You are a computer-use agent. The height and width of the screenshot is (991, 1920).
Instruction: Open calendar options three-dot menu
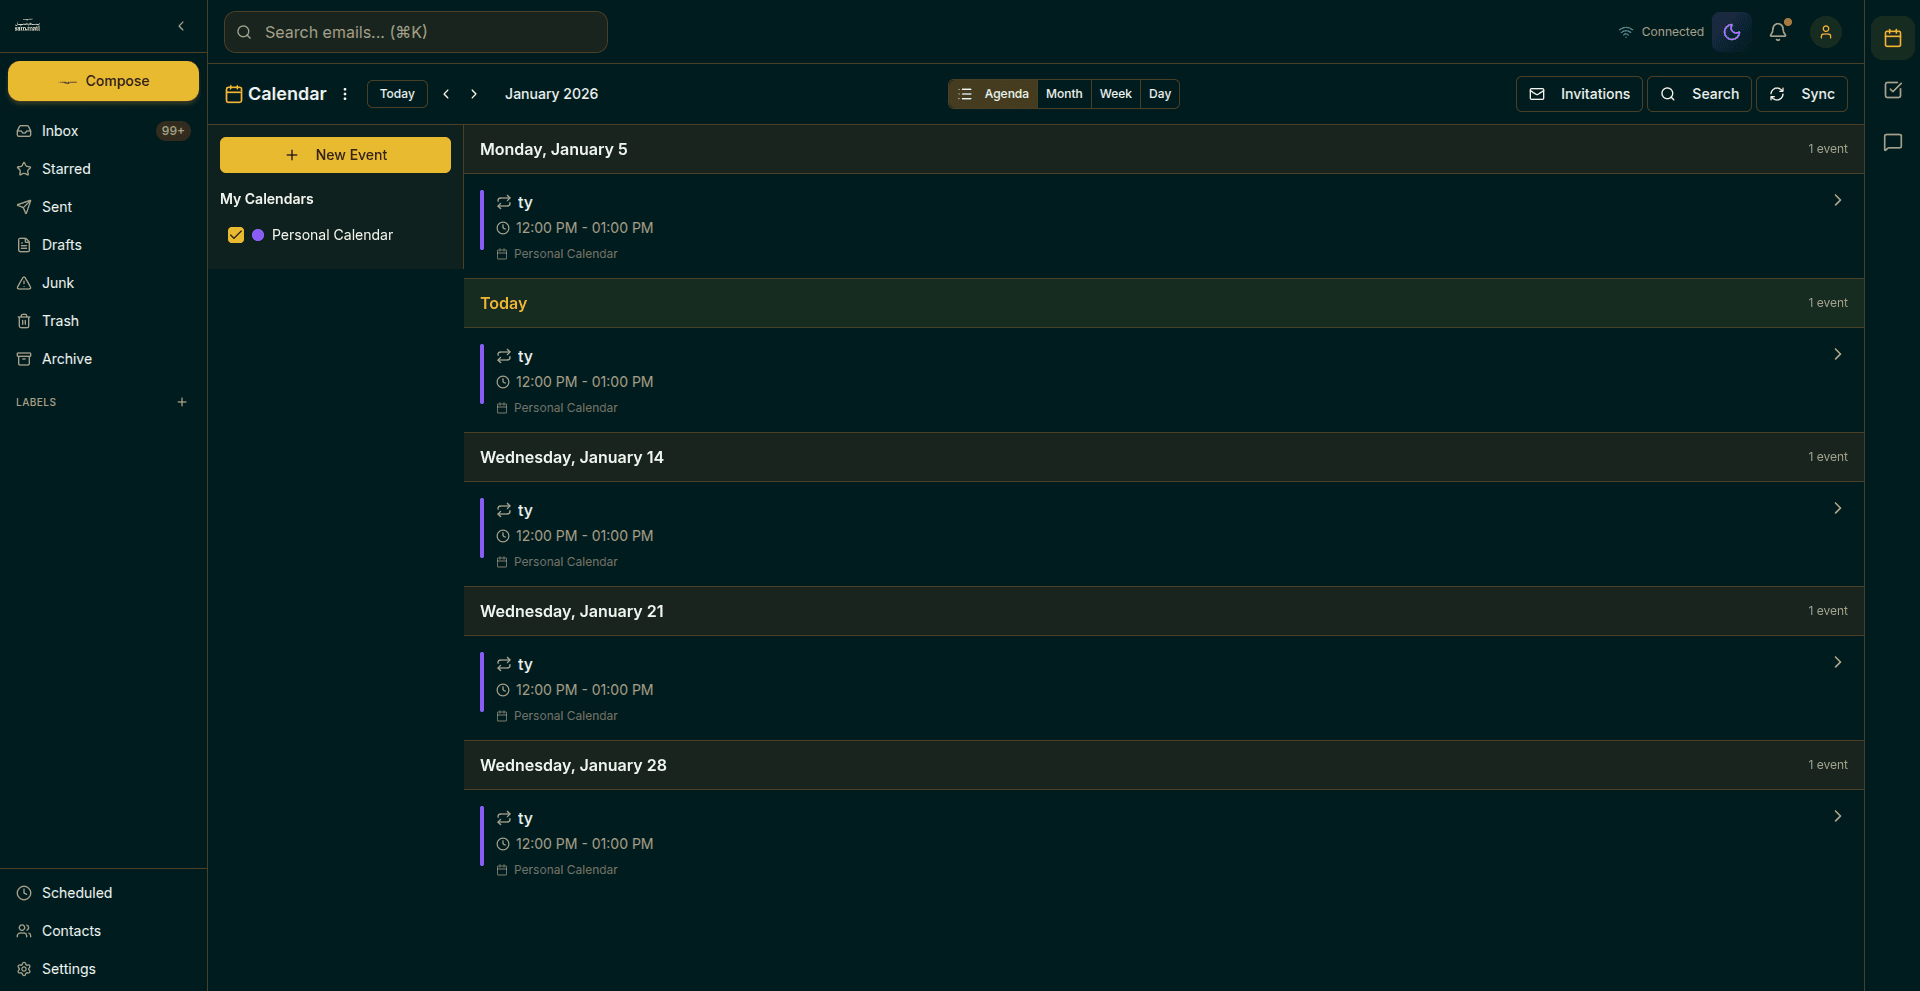tap(345, 94)
